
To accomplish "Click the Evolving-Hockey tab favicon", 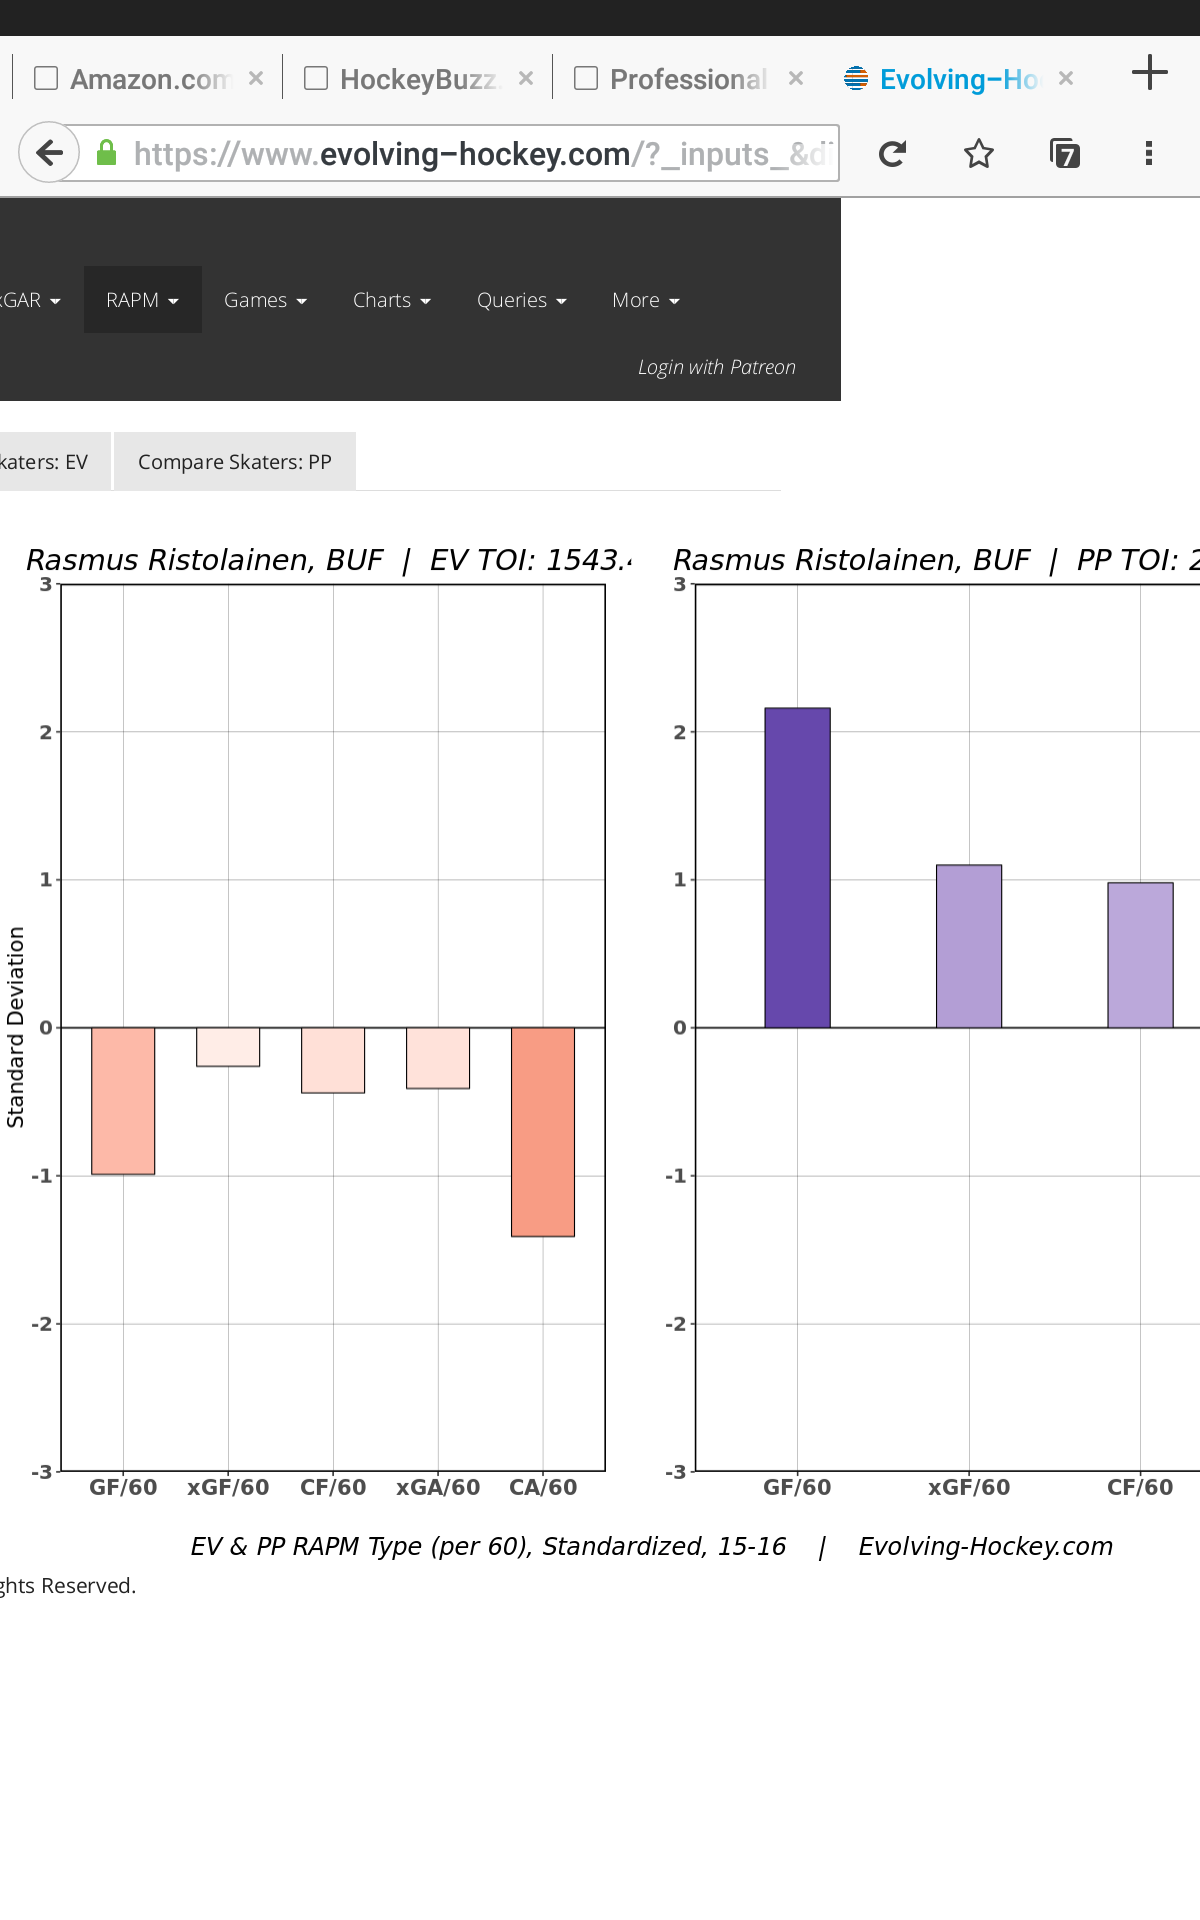I will click(856, 78).
